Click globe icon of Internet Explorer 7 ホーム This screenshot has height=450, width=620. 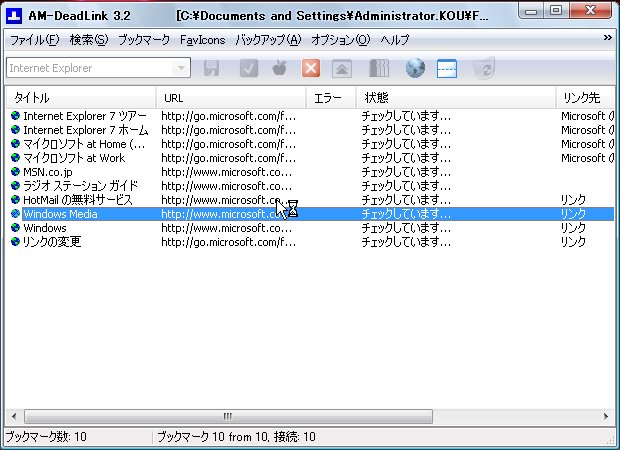pos(15,130)
